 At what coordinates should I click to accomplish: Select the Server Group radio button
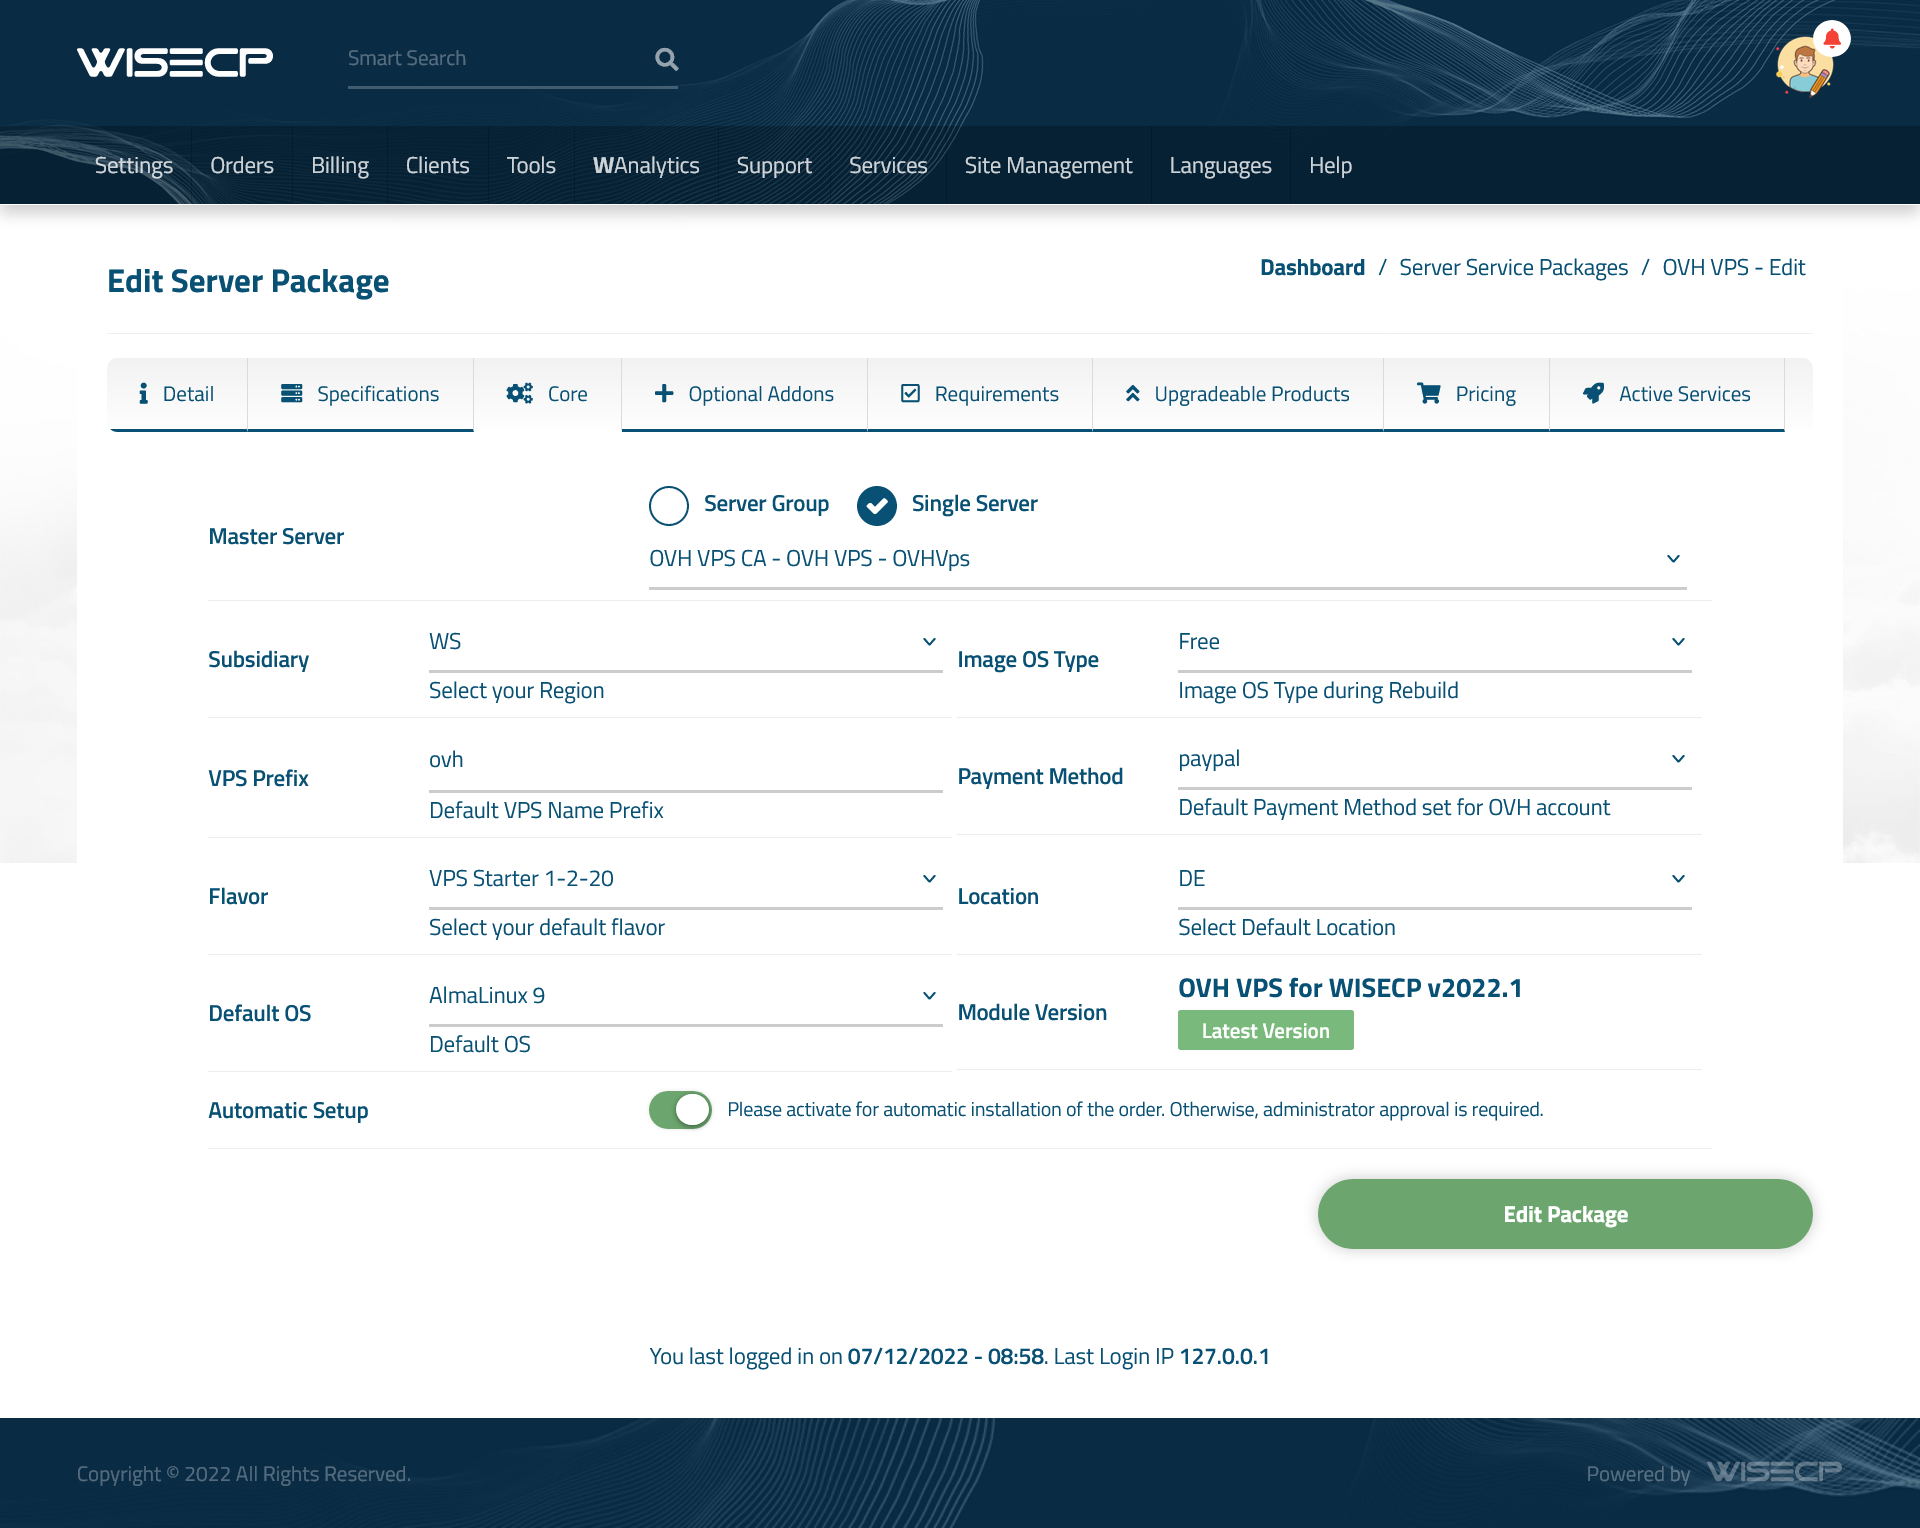(669, 506)
